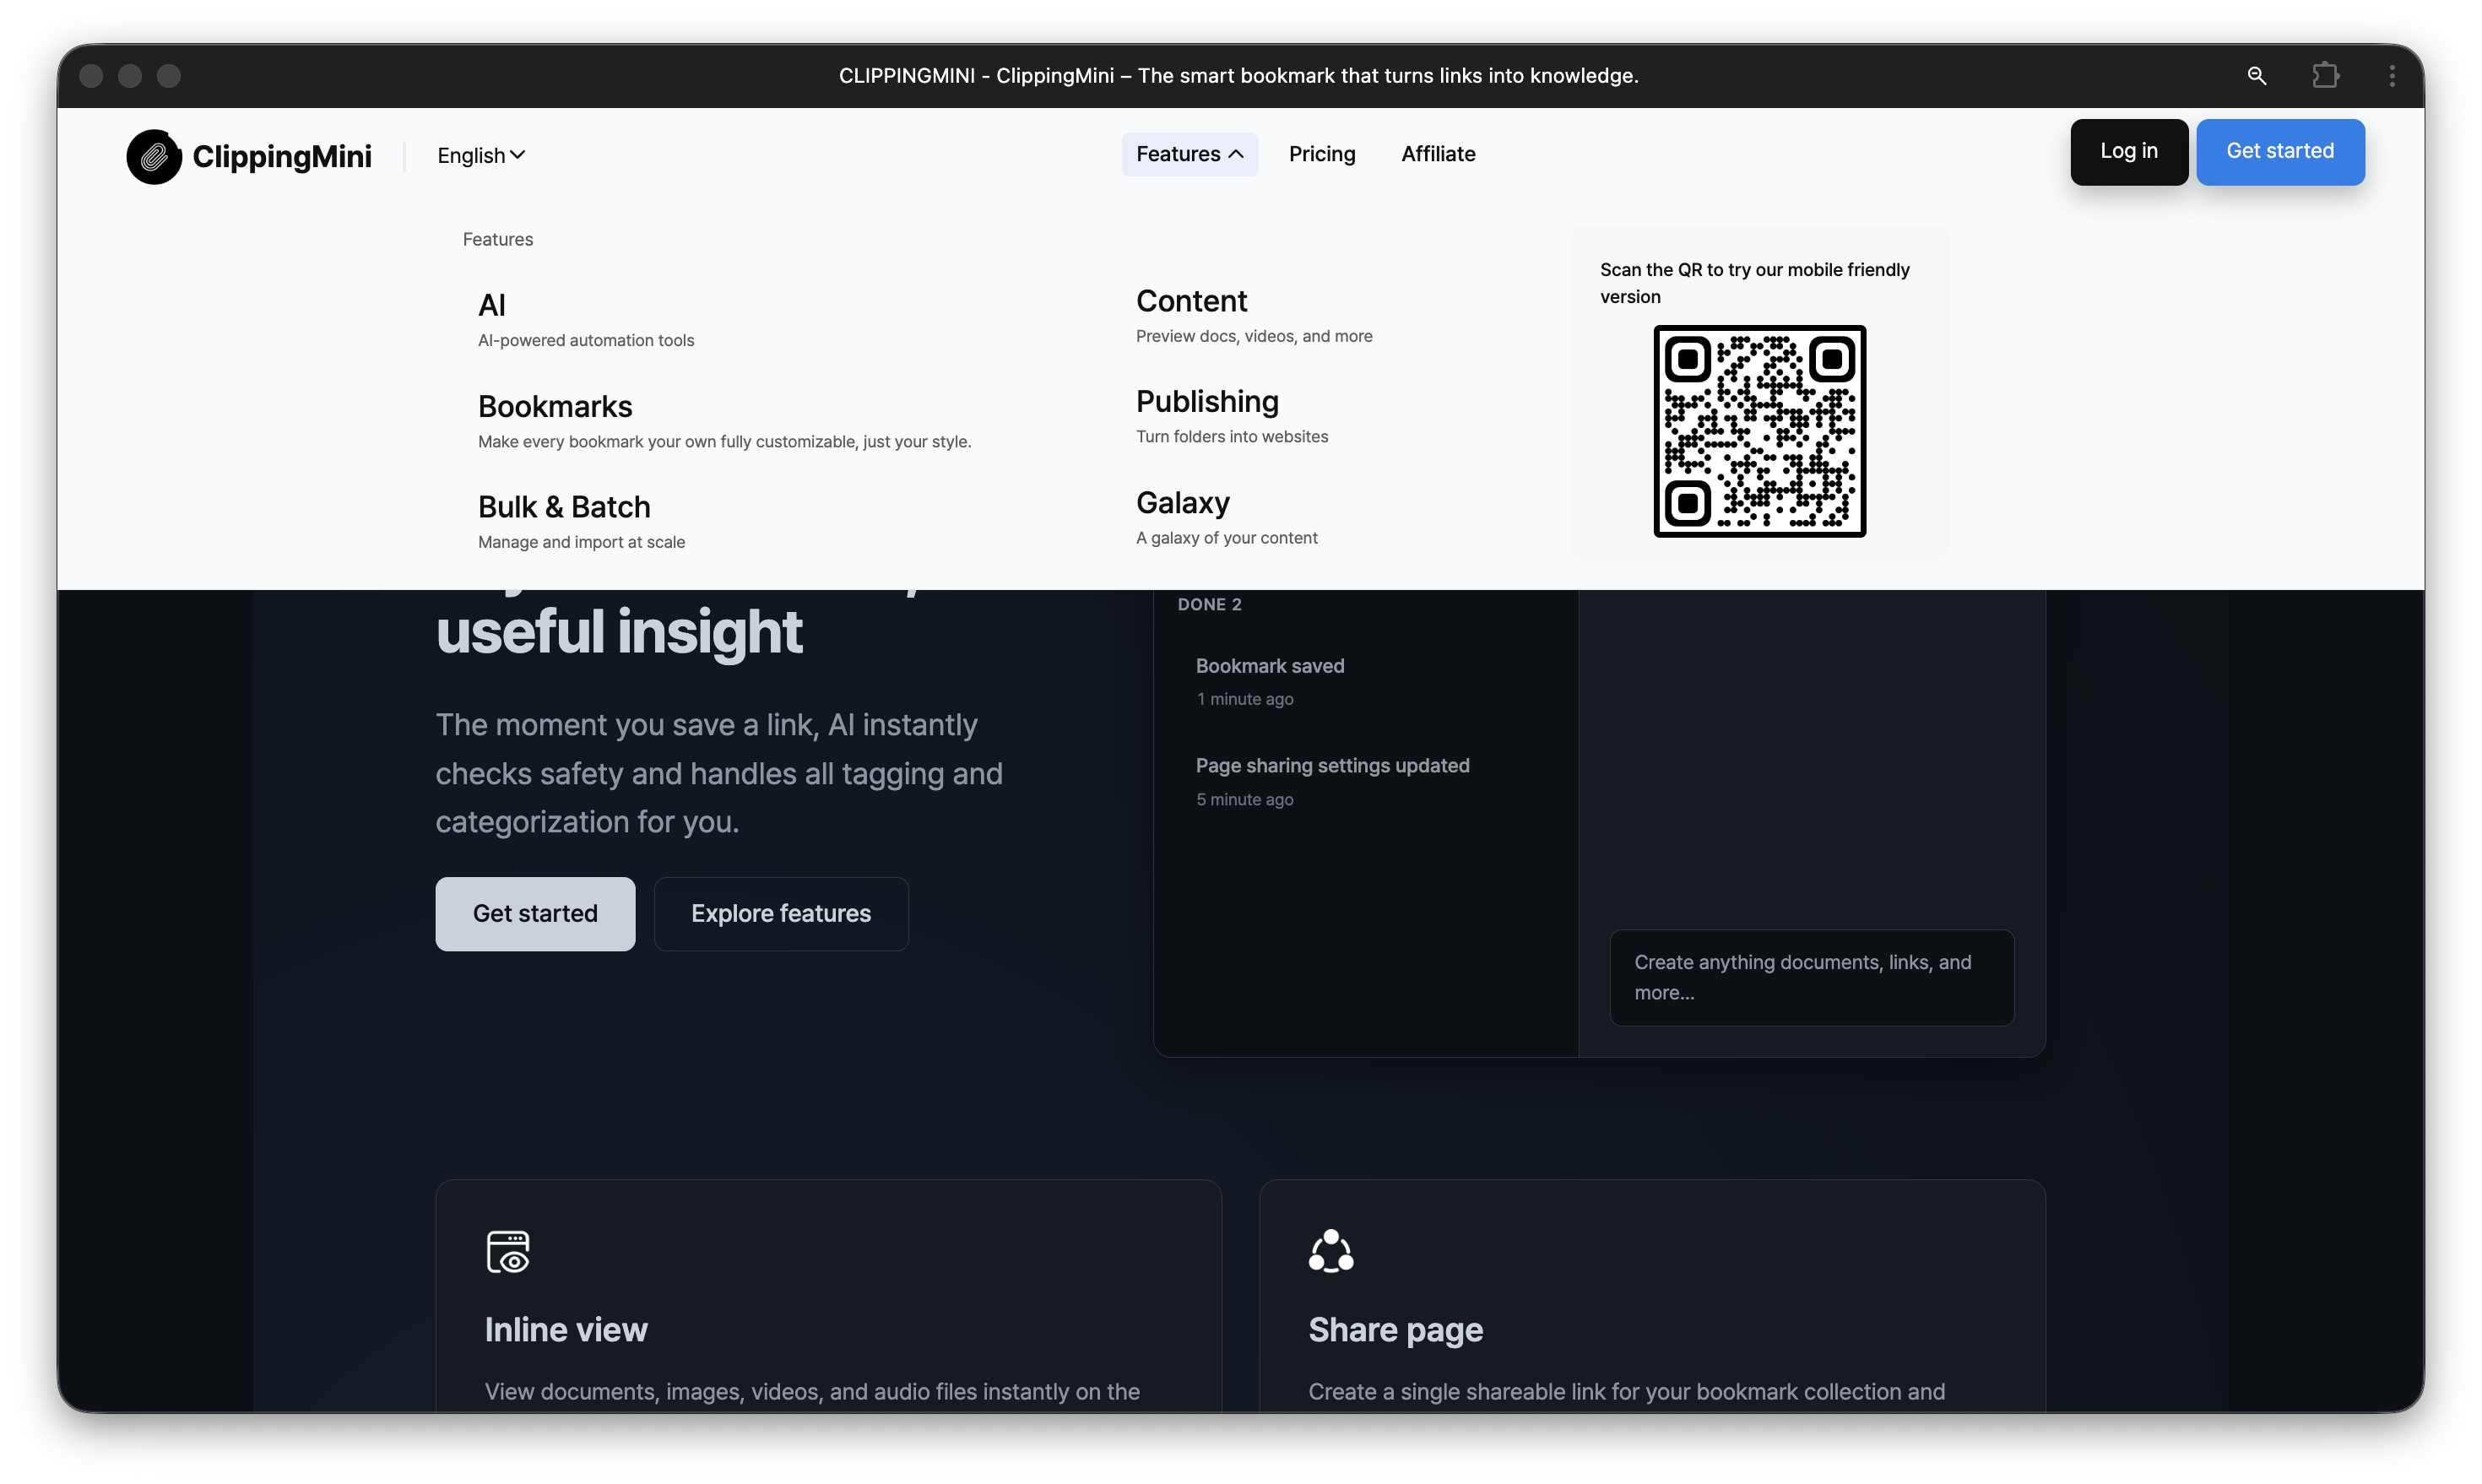Image resolution: width=2482 pixels, height=1484 pixels.
Task: Click the mobile version QR code
Action: (1759, 431)
